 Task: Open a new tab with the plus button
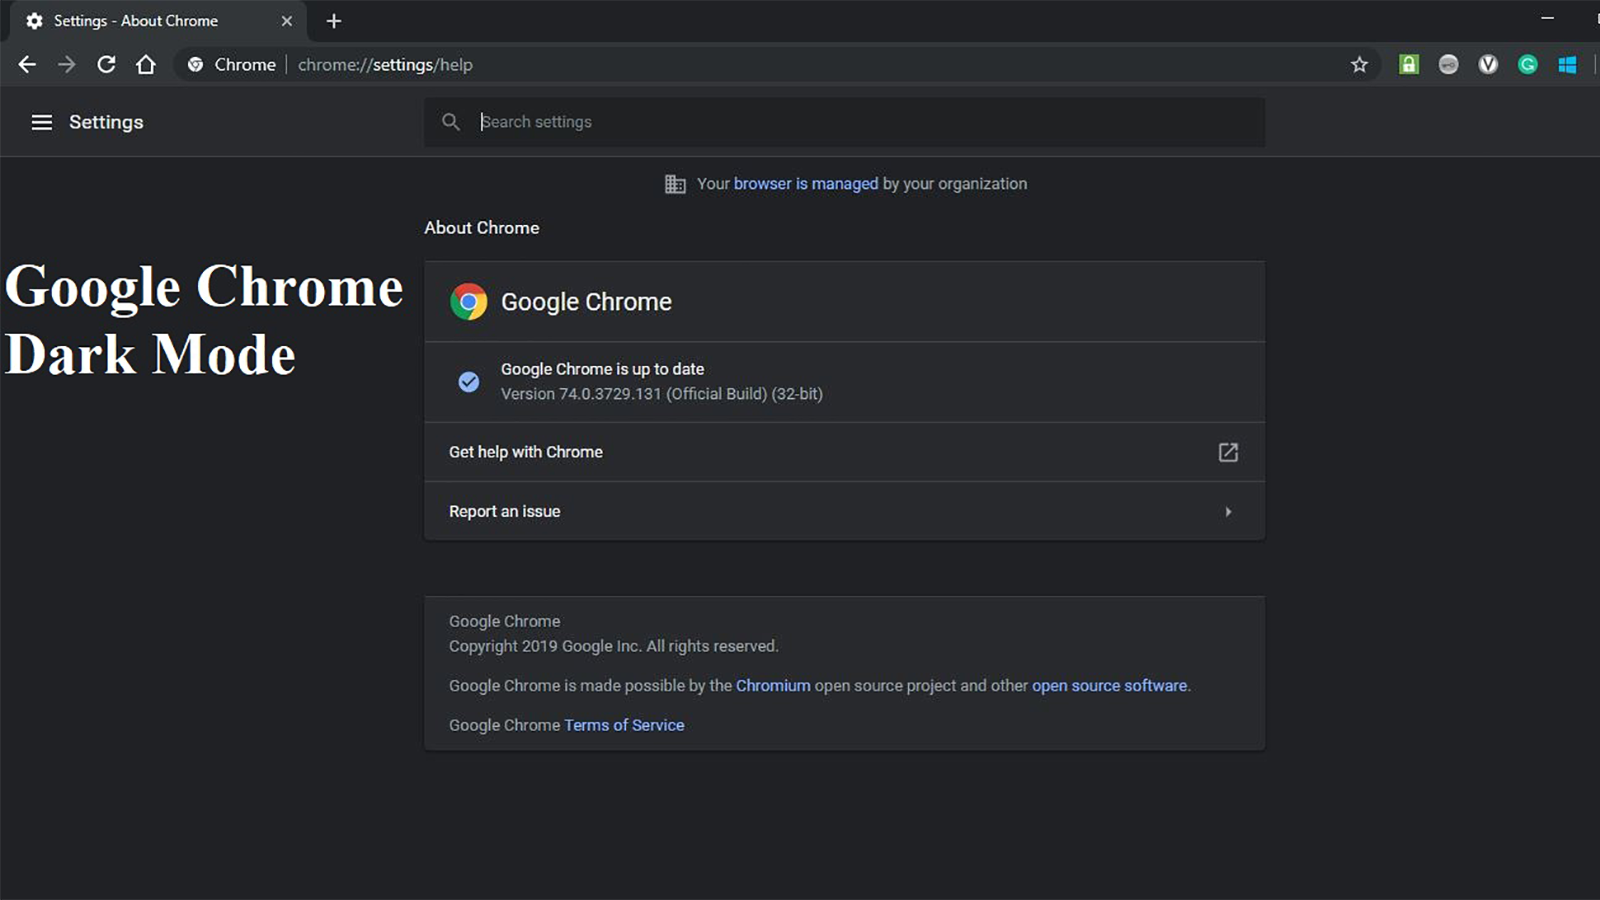point(333,20)
